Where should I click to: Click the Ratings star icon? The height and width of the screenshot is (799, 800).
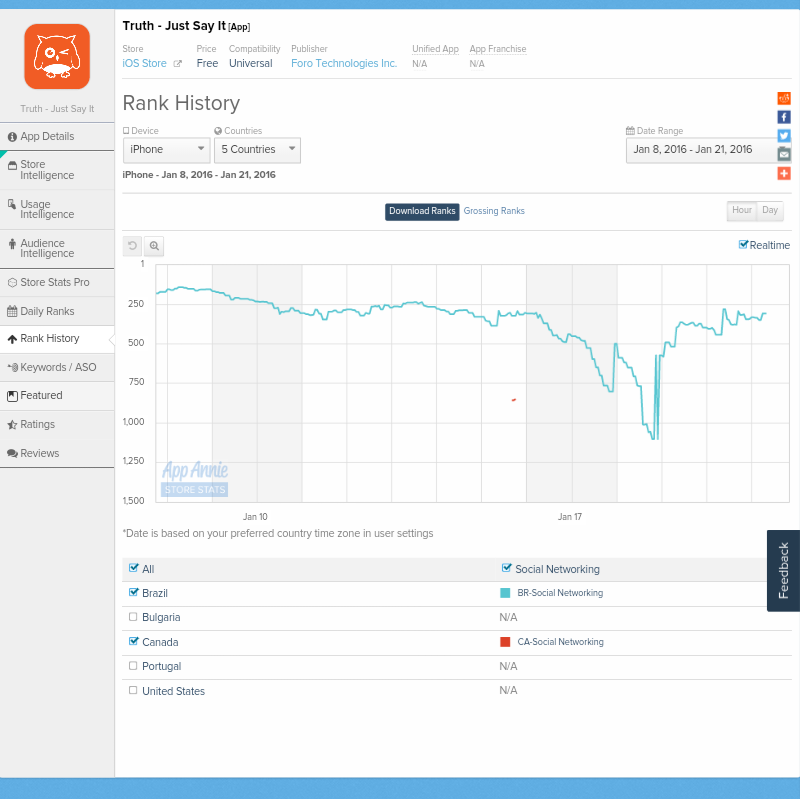(x=12, y=425)
